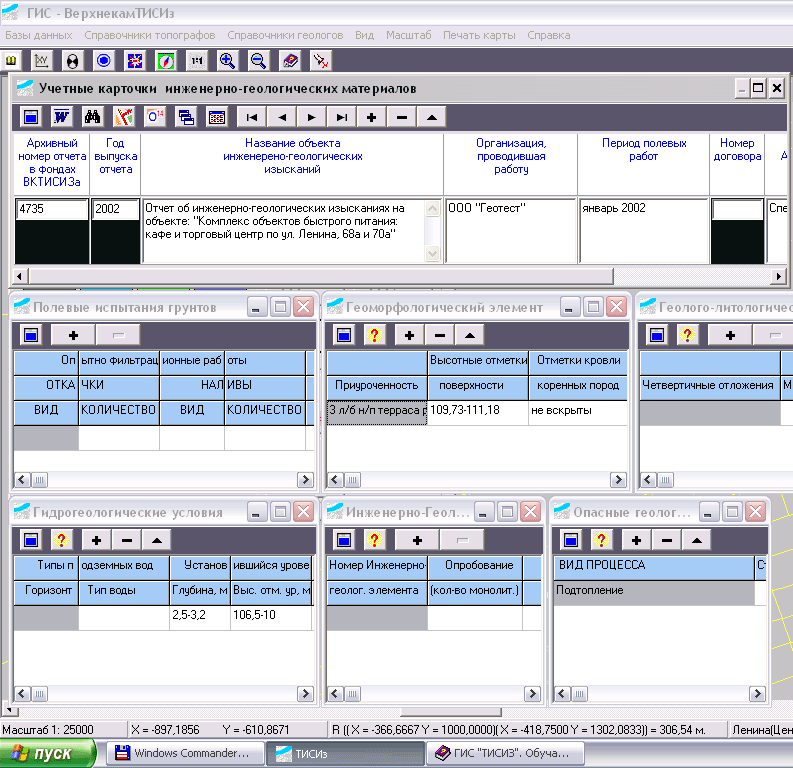Open Справочники топографов menu
Viewport: 793px width, 768px height.
150,35
